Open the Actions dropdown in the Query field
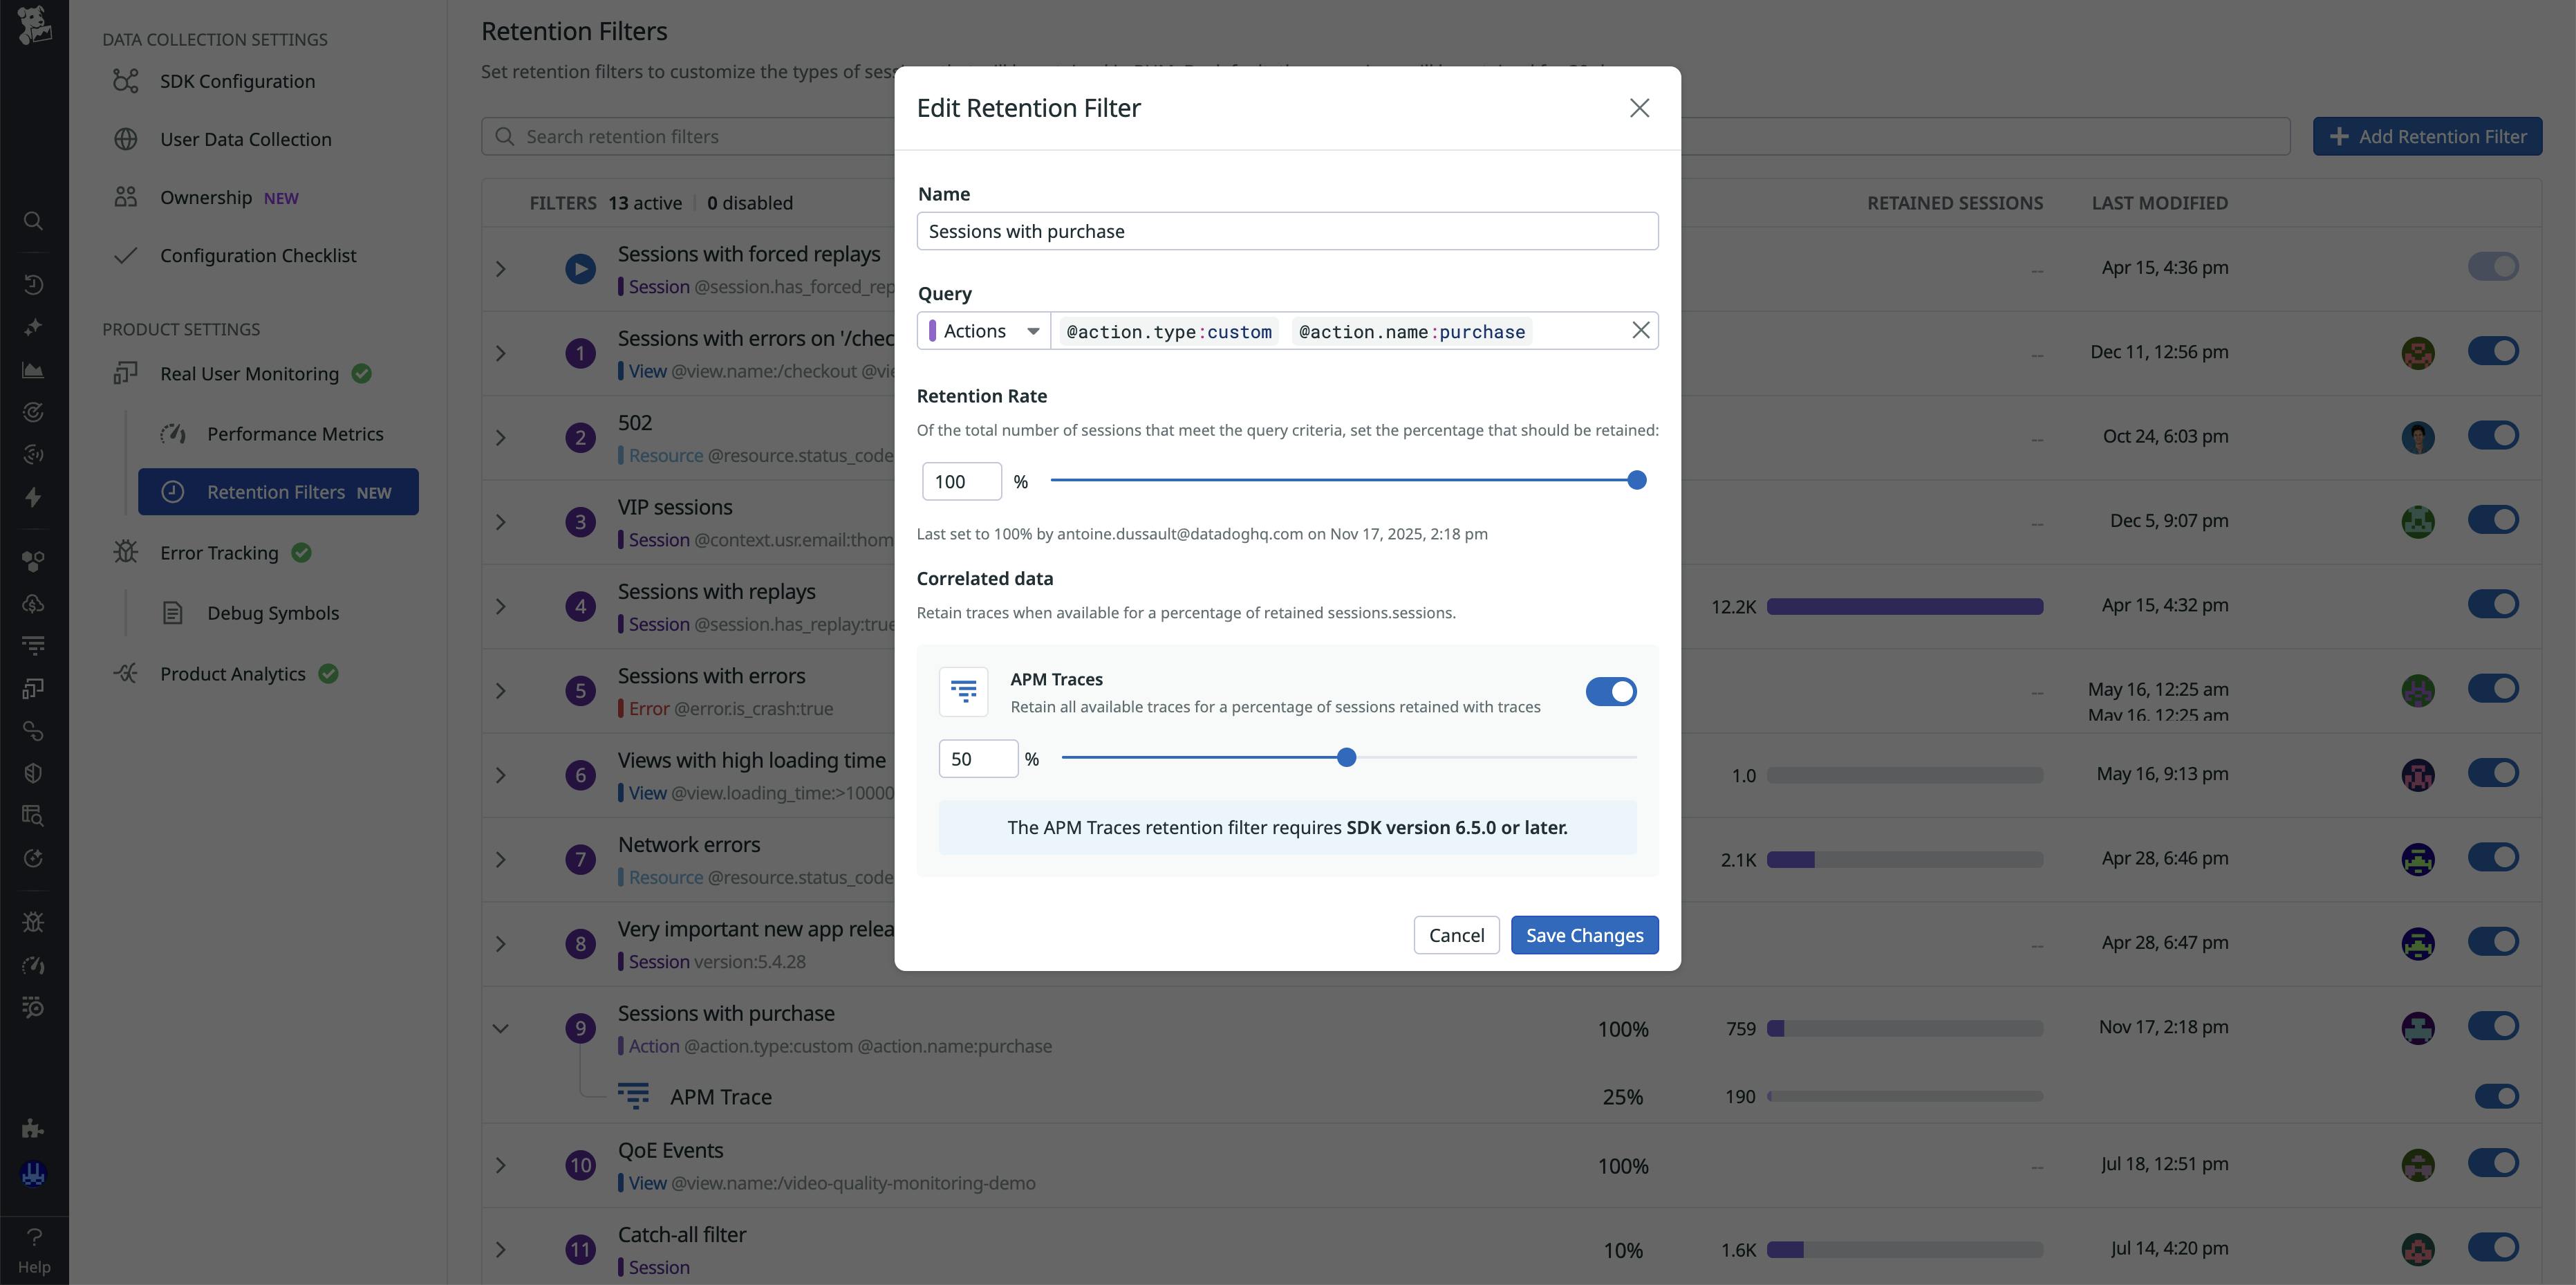This screenshot has height=1285, width=2576. pyautogui.click(x=983, y=330)
